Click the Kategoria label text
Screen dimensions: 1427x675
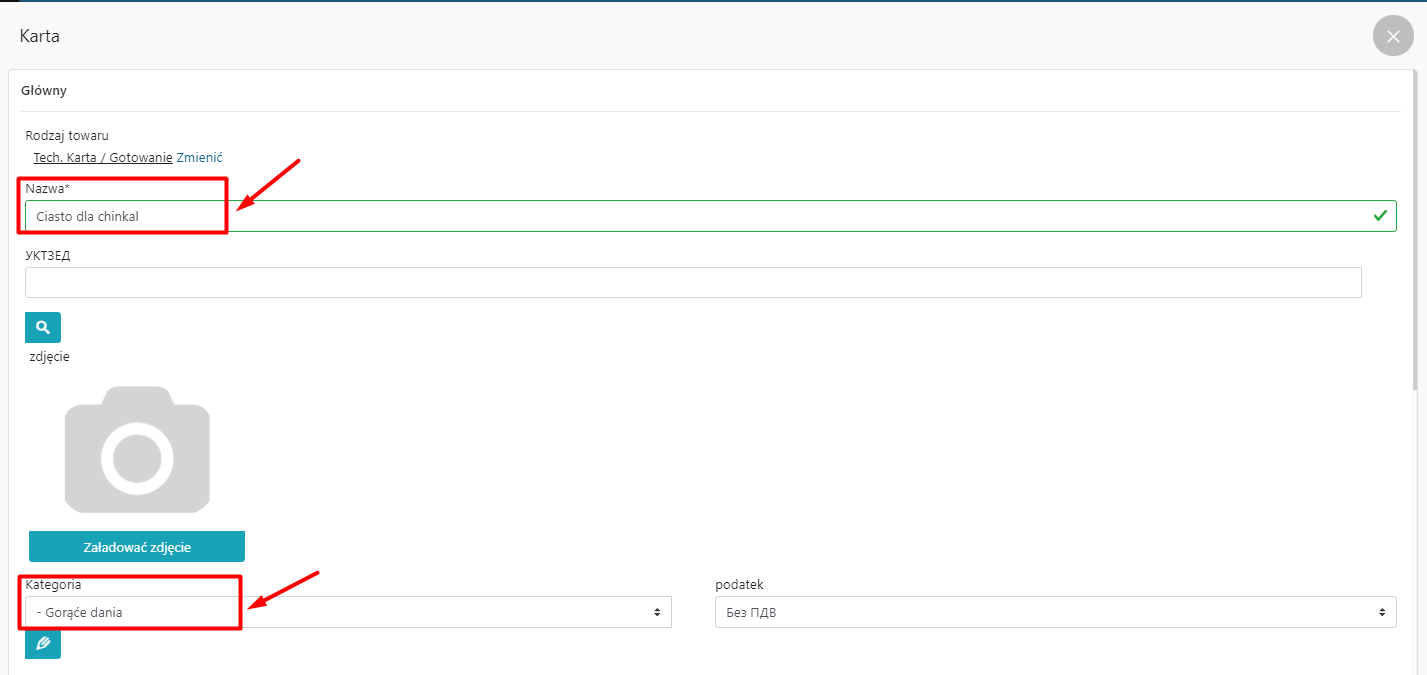tap(53, 584)
